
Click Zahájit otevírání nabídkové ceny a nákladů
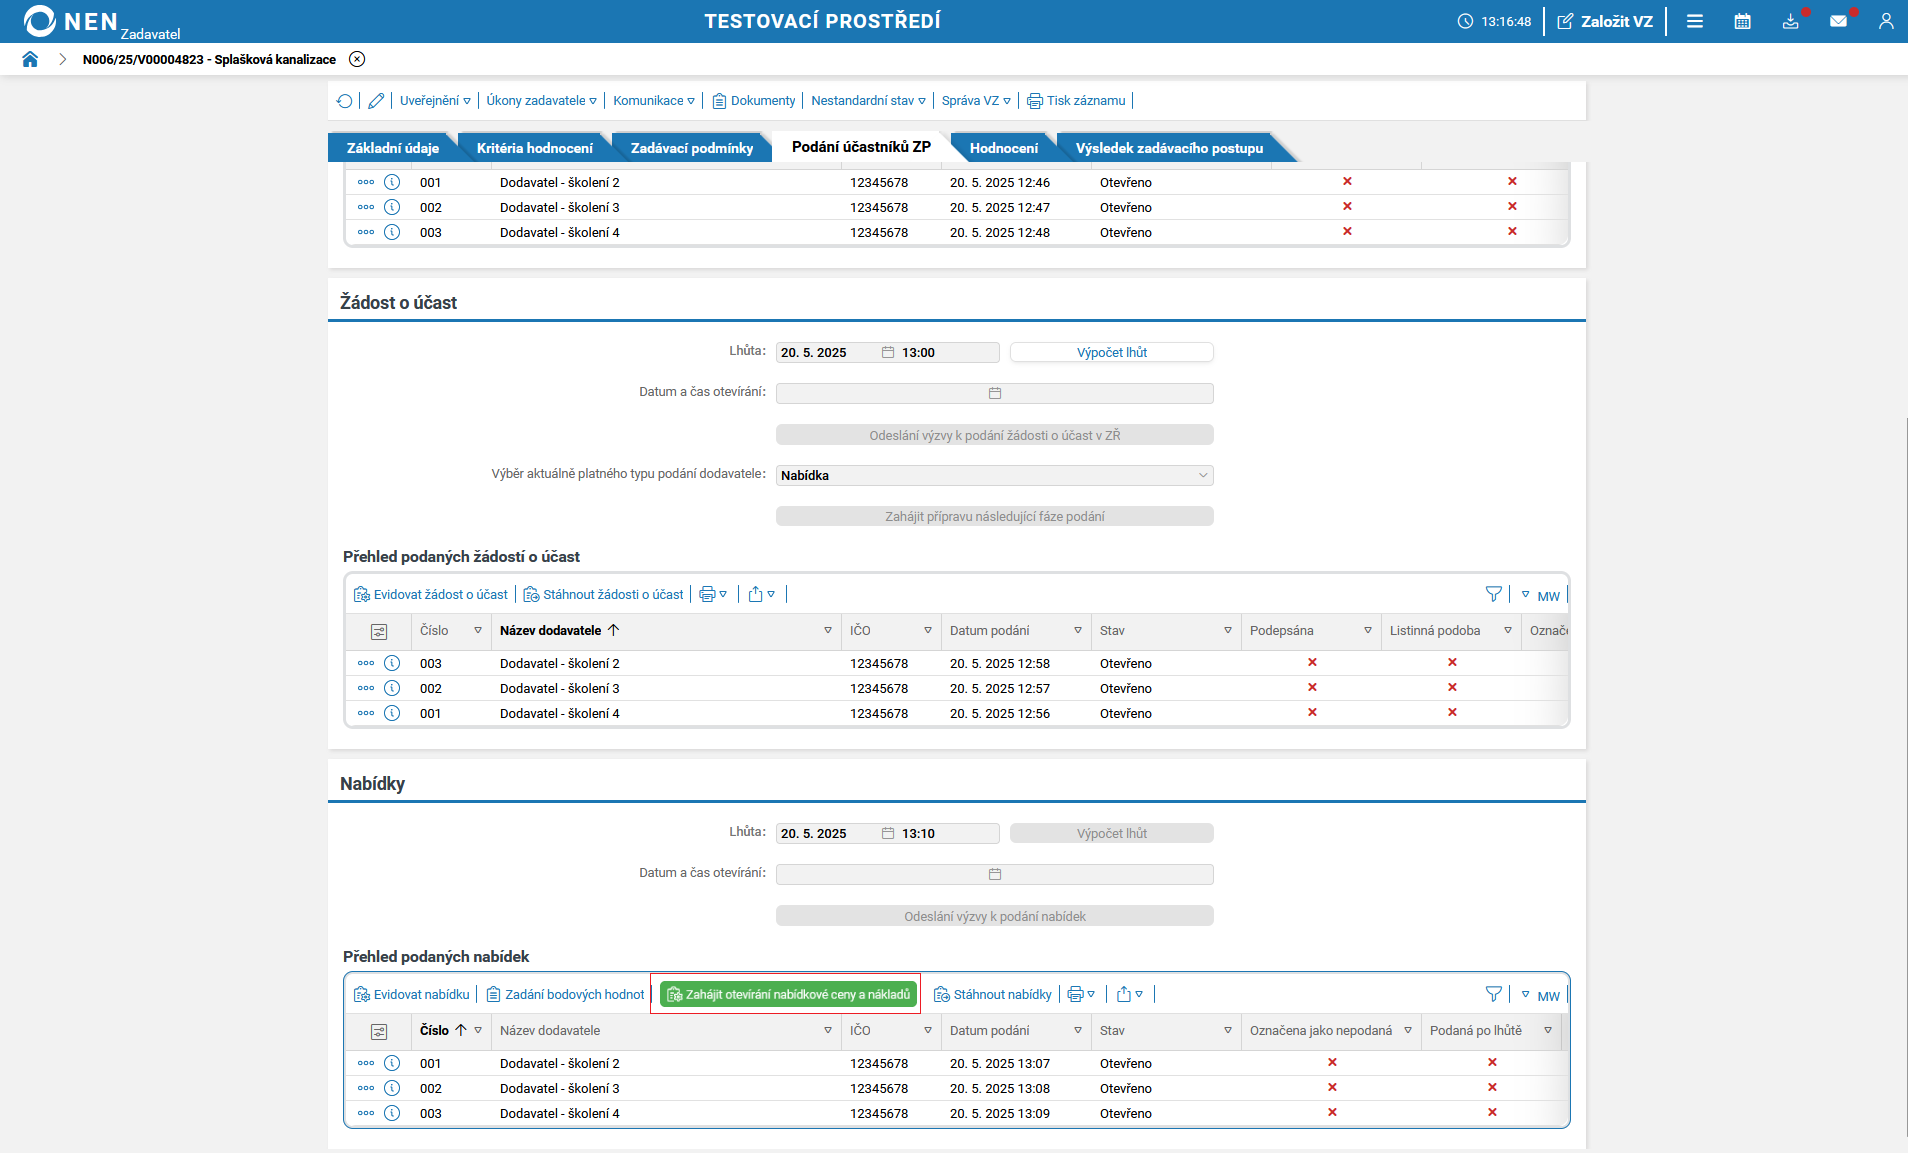tap(788, 994)
